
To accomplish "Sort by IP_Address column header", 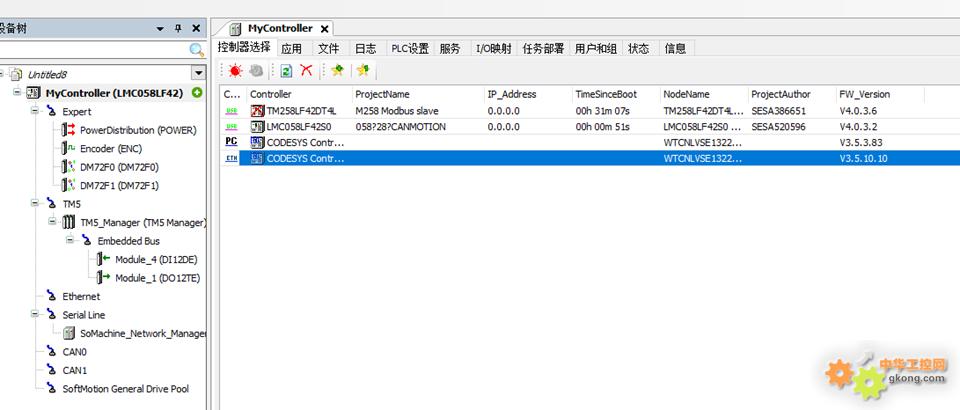I will coord(528,94).
